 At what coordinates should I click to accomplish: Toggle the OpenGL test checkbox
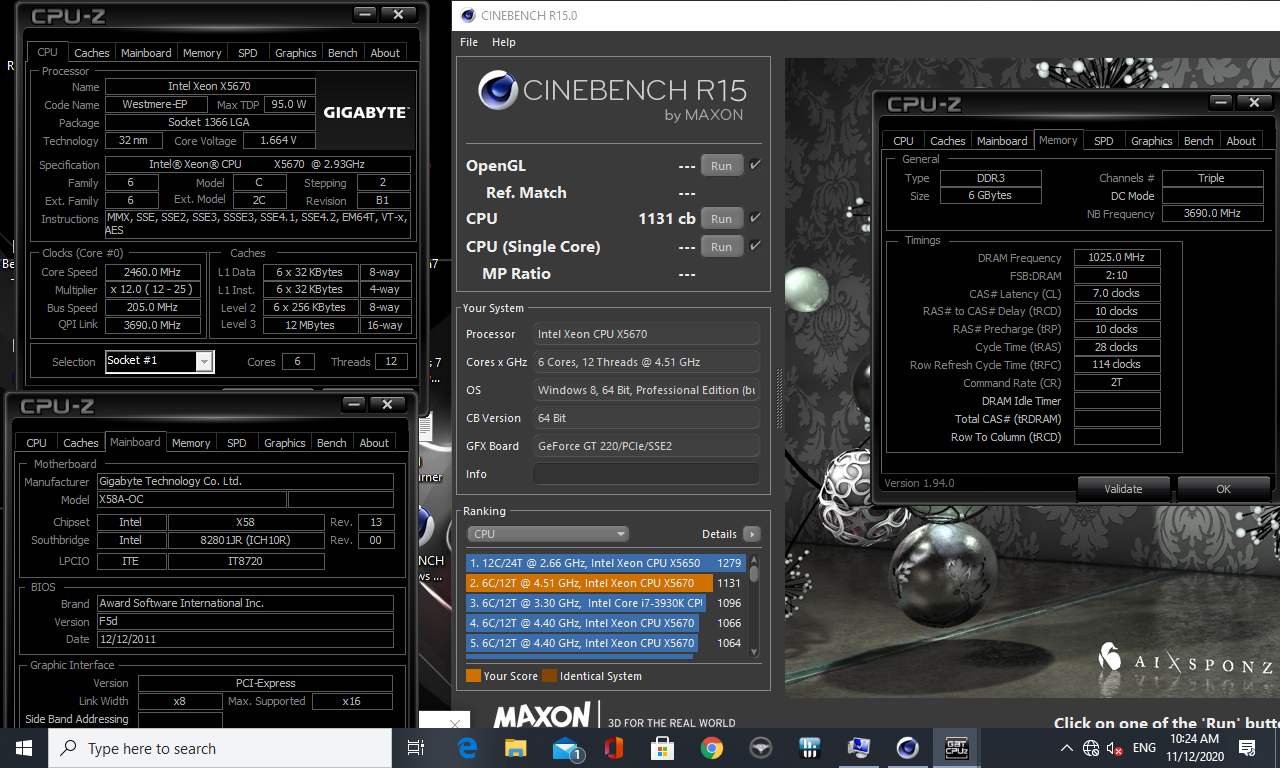click(755, 165)
